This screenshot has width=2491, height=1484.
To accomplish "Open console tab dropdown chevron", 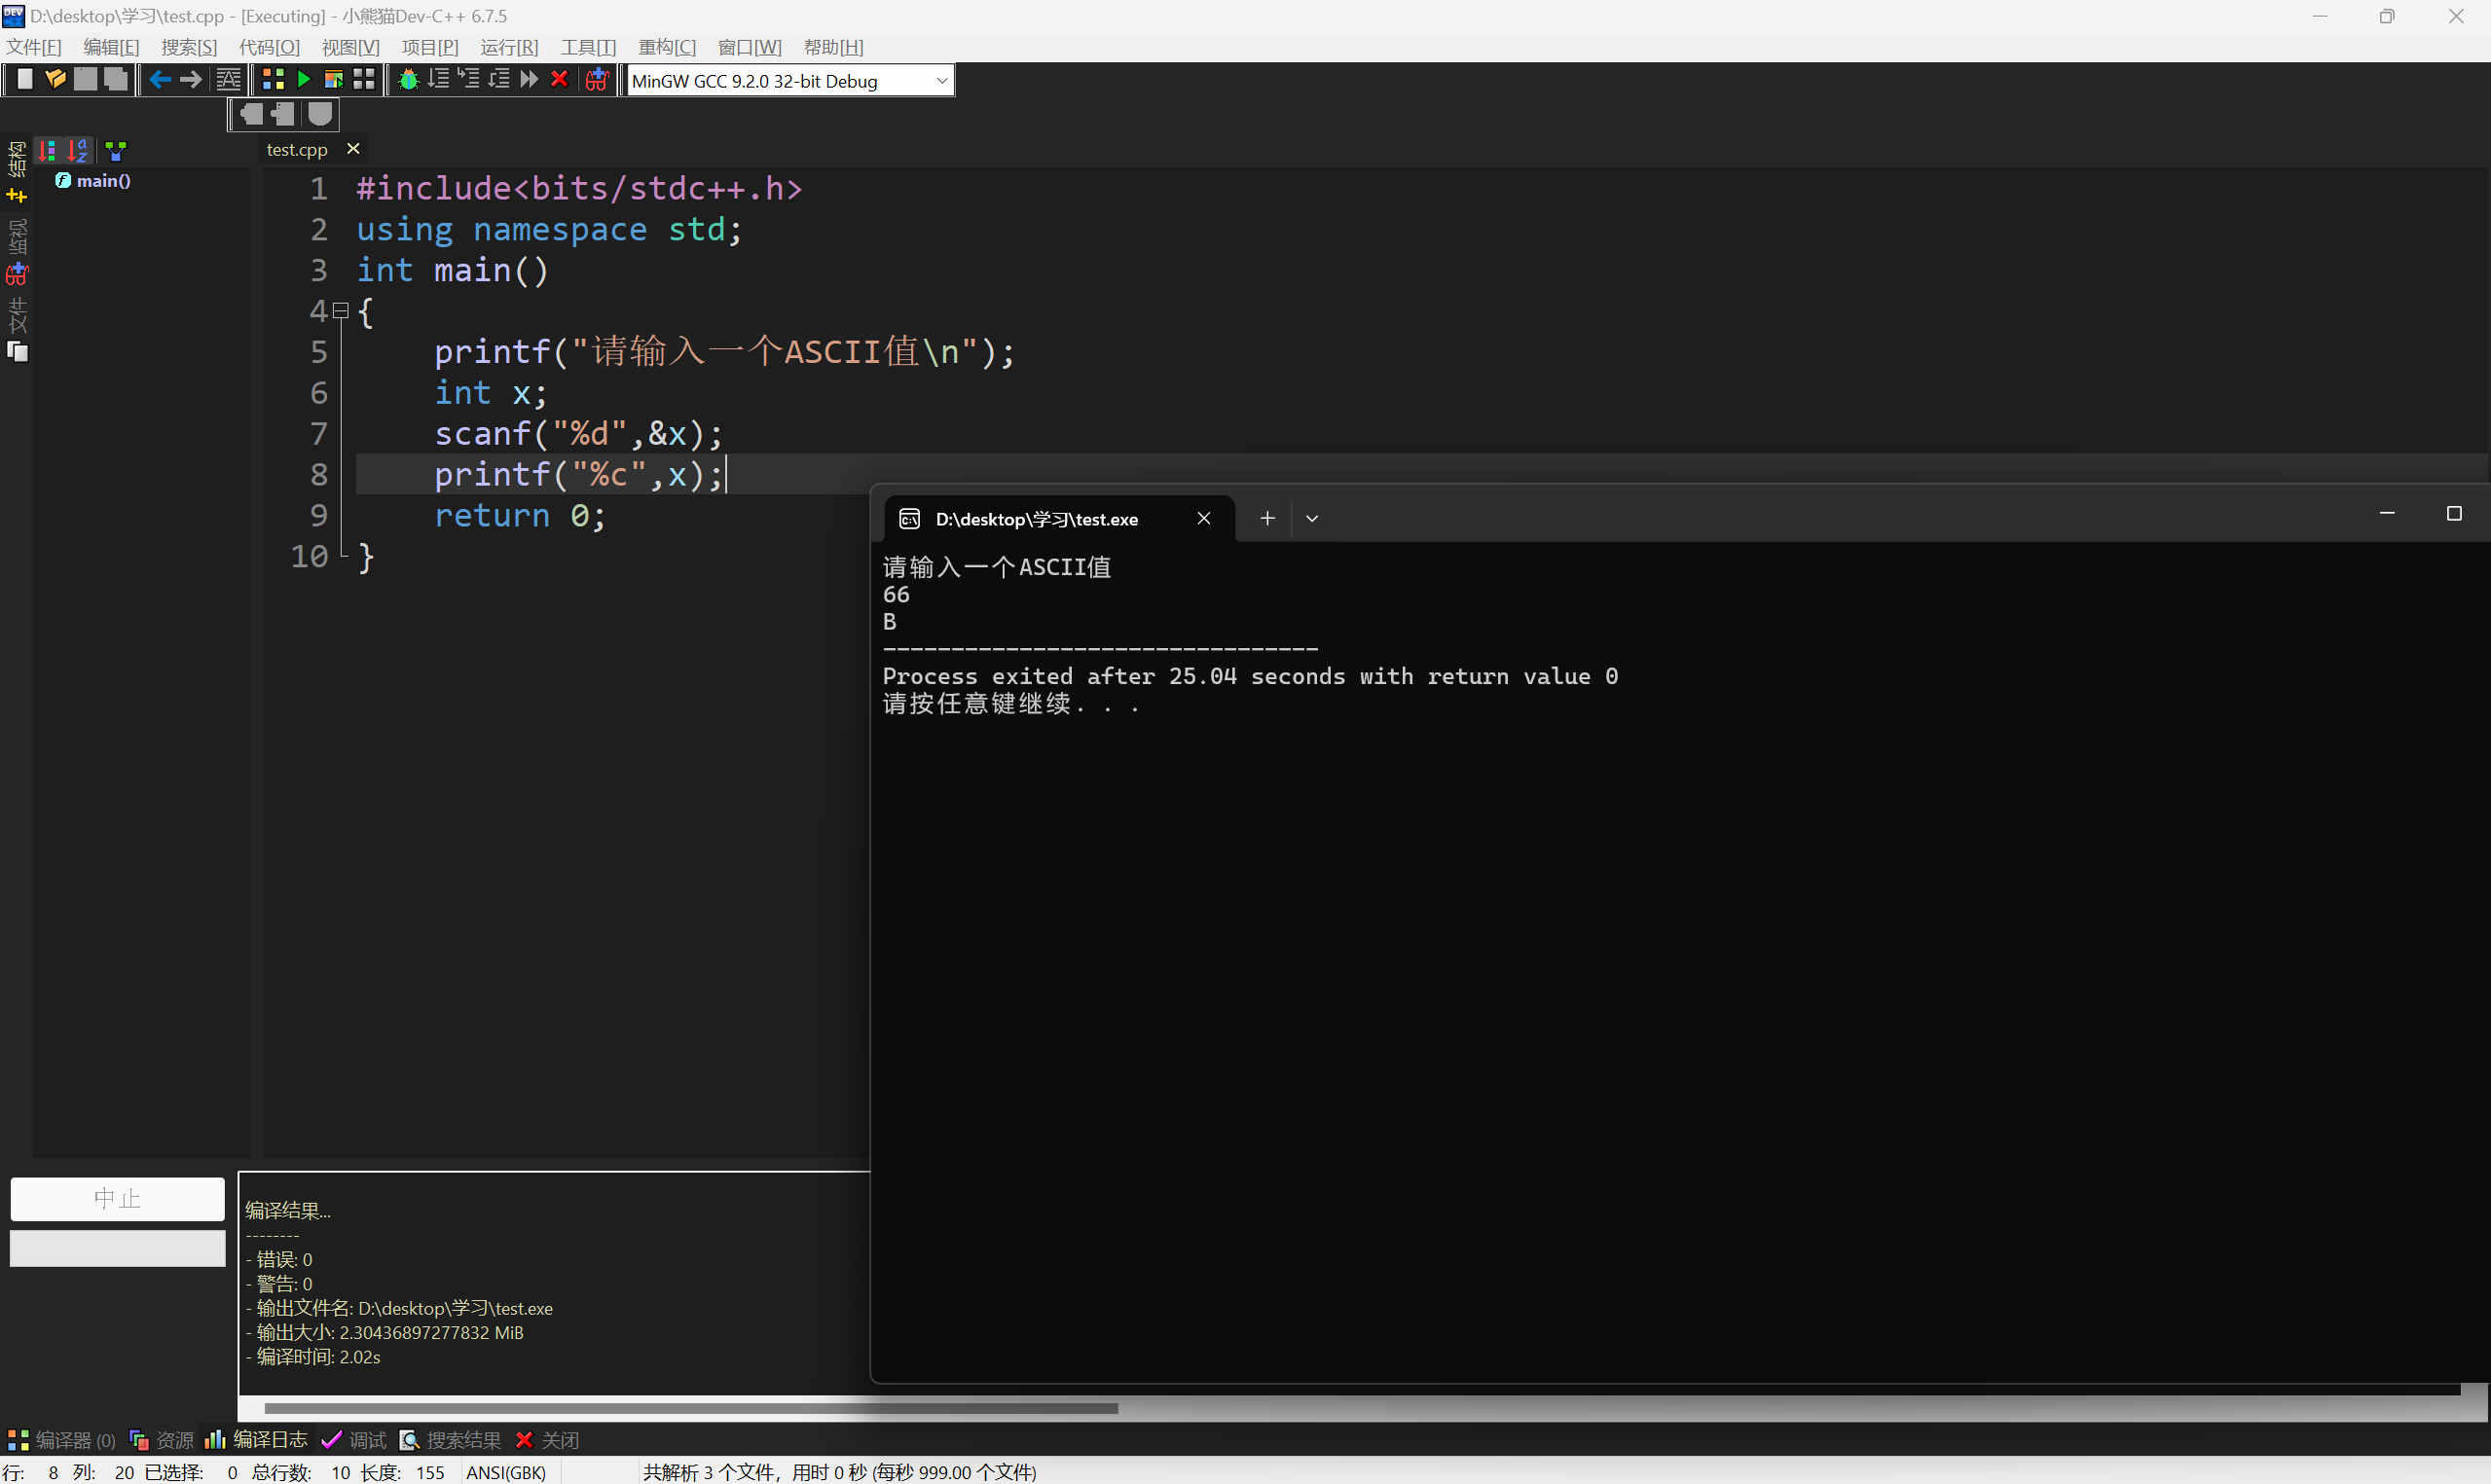I will coord(1312,519).
